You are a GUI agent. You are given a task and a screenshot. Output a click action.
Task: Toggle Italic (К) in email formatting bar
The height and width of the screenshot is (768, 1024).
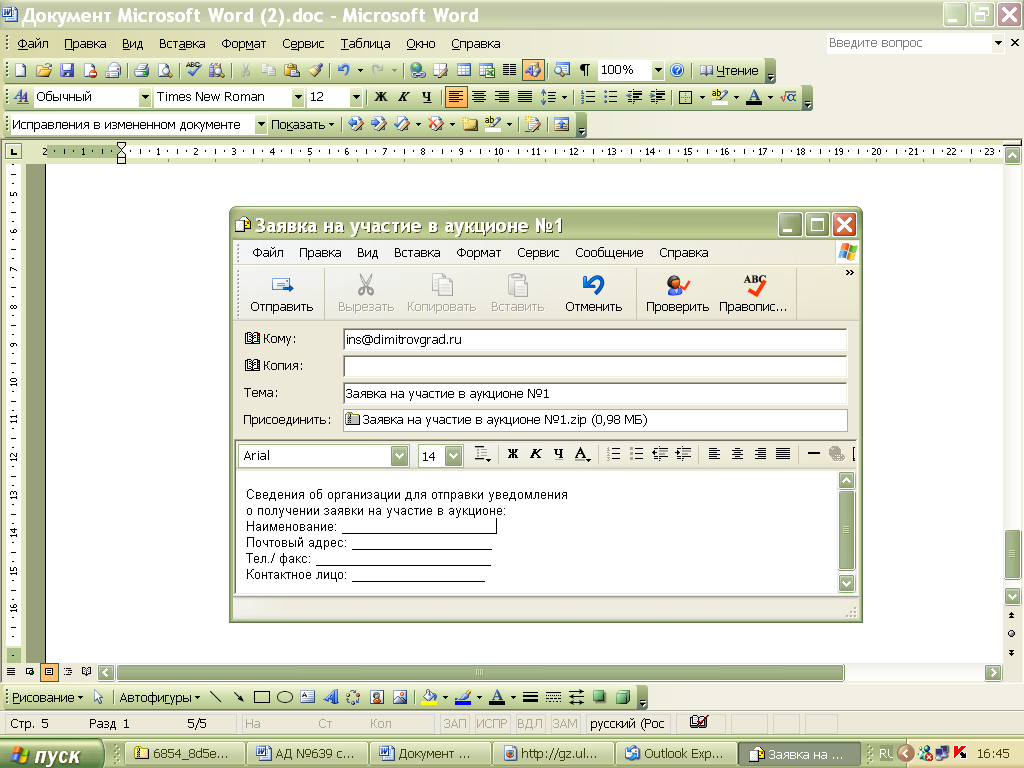tap(535, 455)
